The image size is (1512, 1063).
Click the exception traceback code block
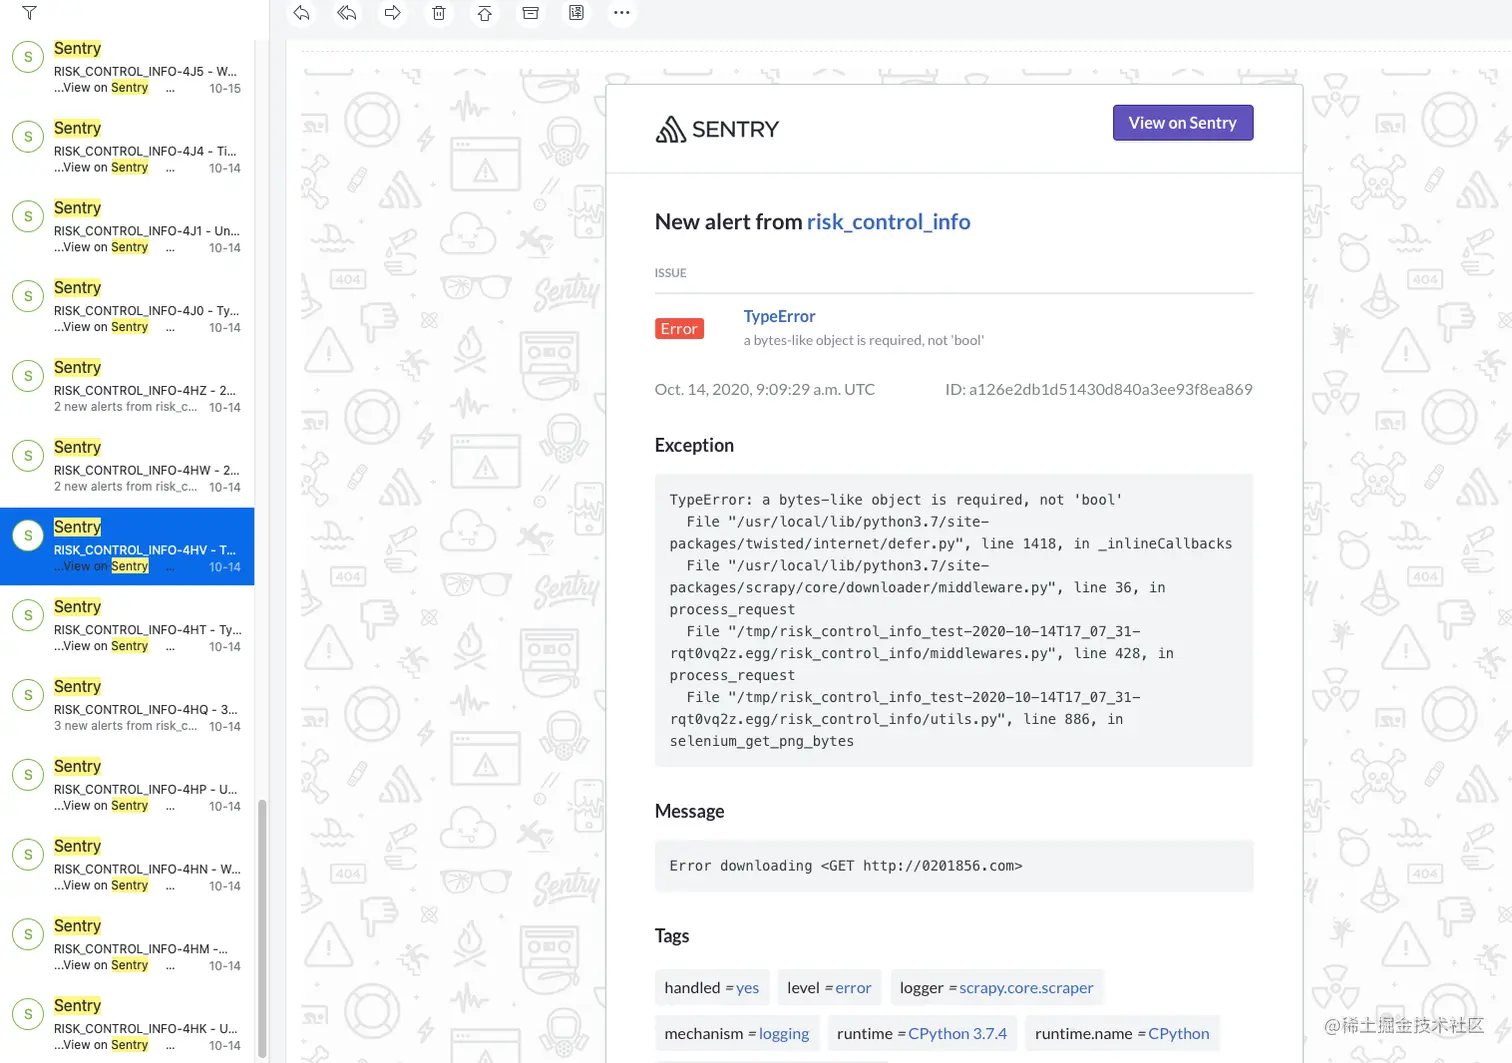[954, 620]
